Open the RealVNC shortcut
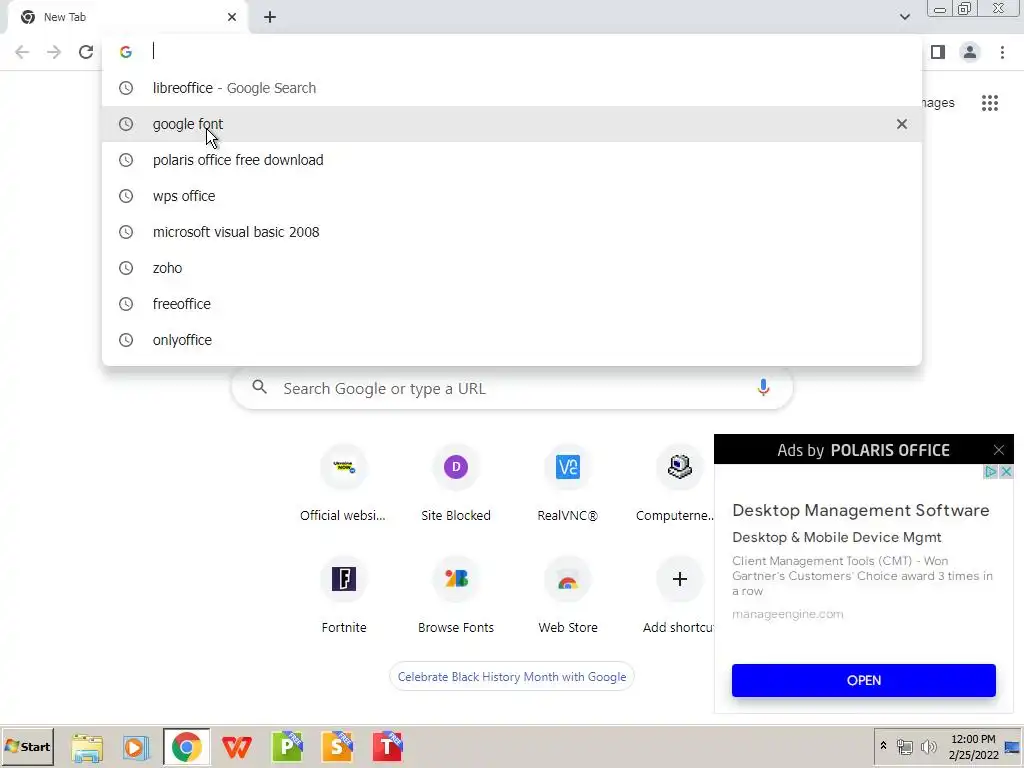The image size is (1024, 768). [568, 484]
